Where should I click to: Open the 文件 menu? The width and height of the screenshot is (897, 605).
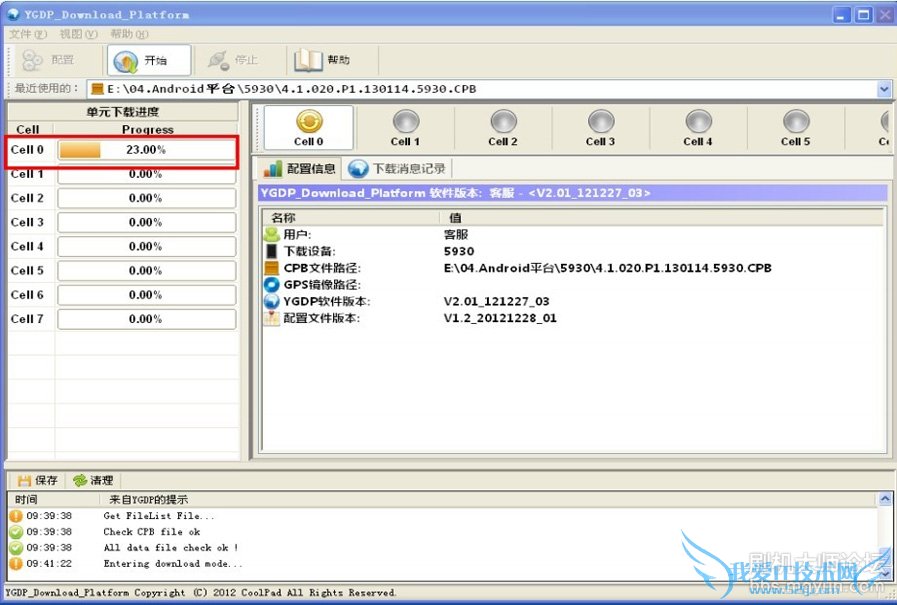coord(28,34)
